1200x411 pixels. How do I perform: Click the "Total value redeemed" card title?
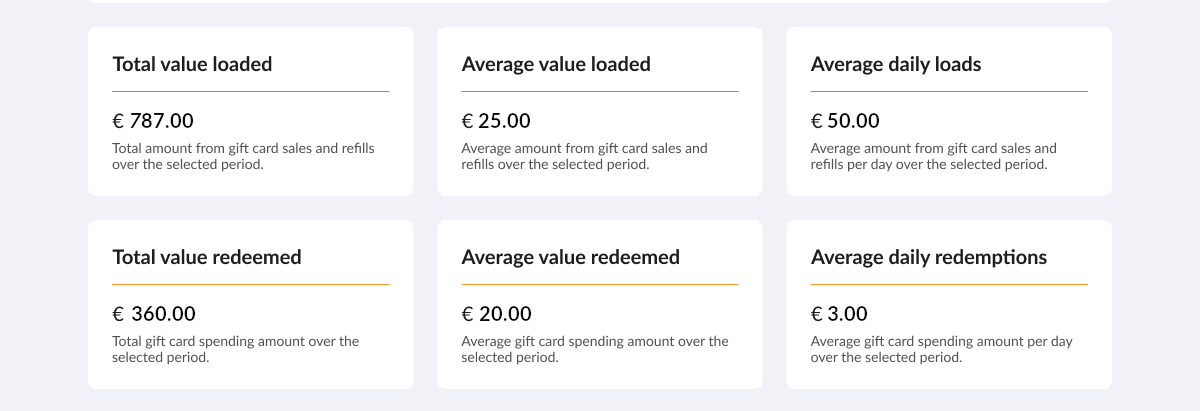pos(207,257)
